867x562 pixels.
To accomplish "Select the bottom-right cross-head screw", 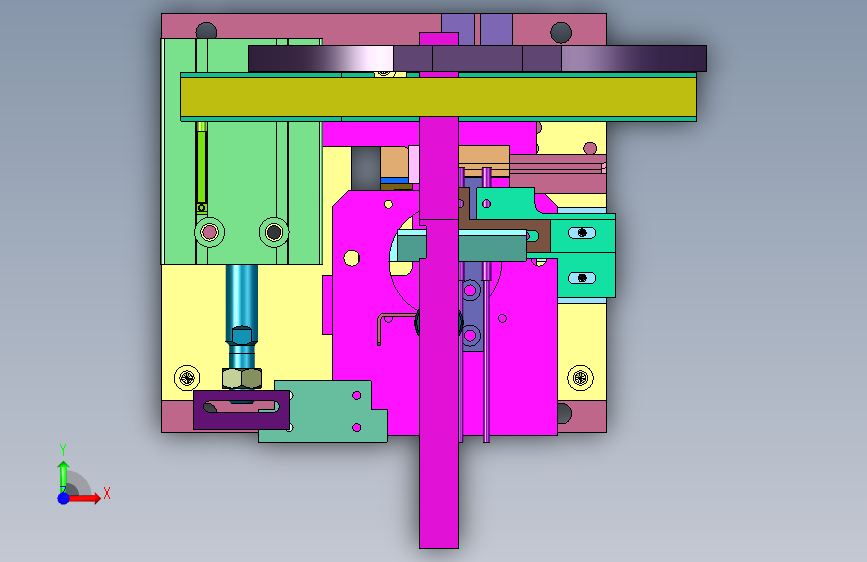I will 581,378.
